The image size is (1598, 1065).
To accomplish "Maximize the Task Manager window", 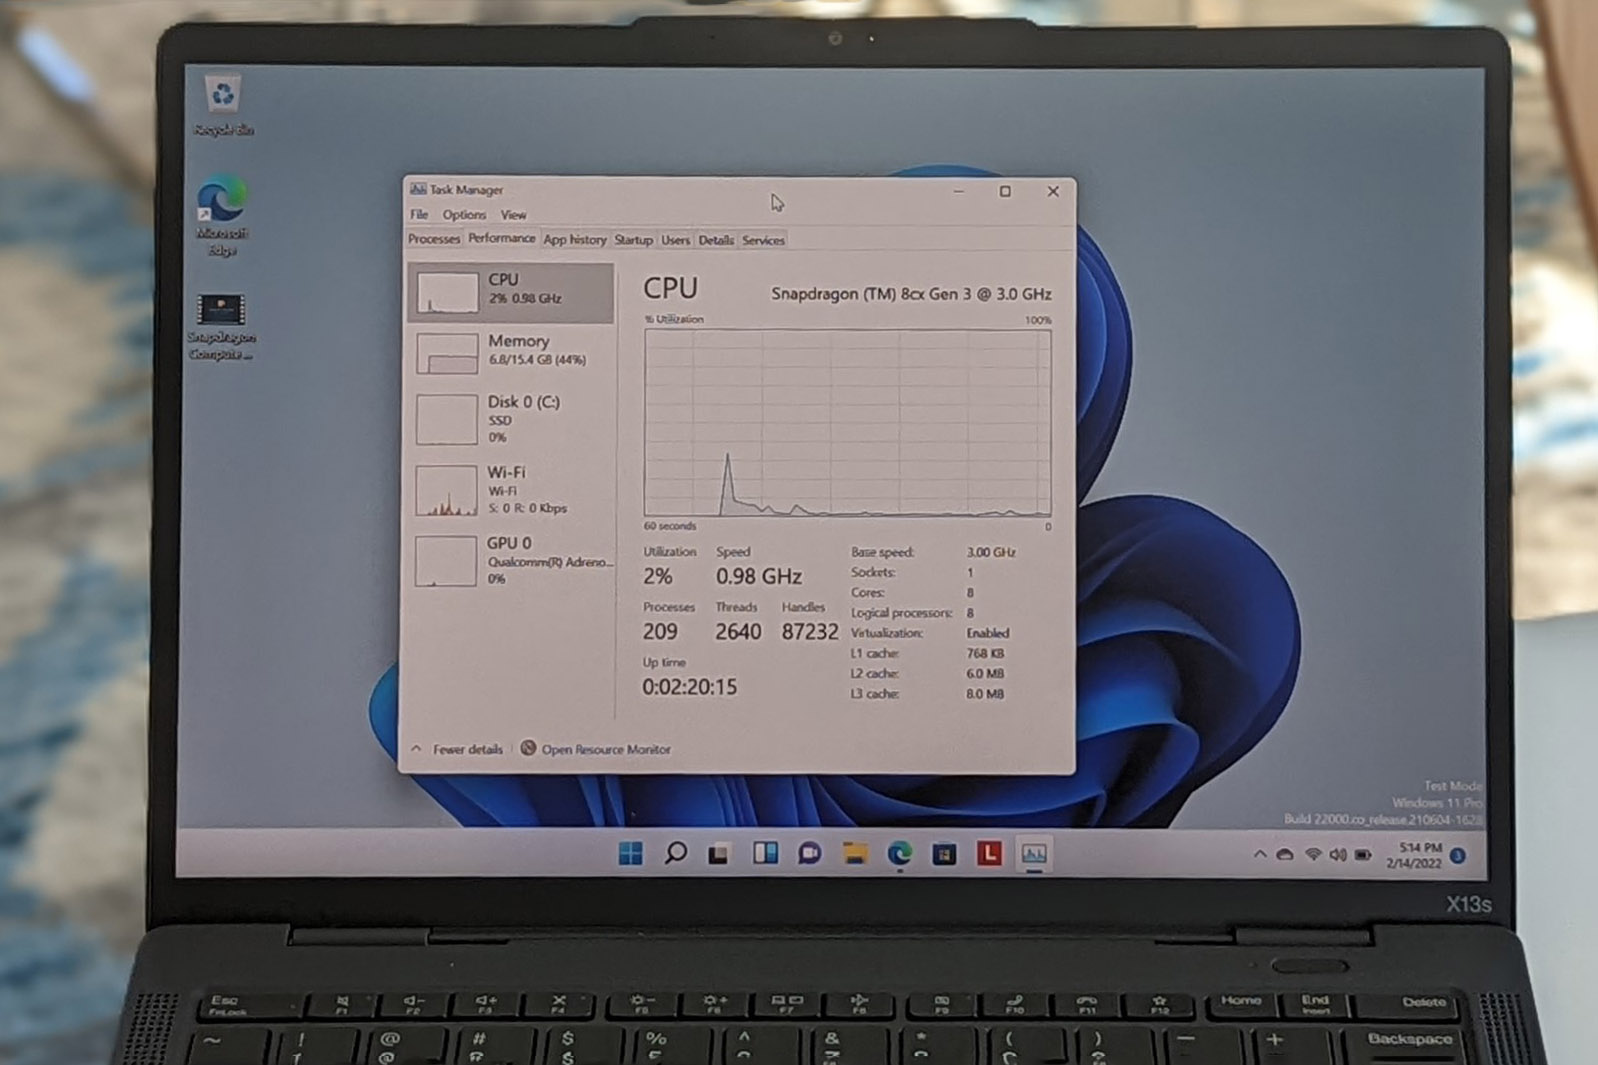I will point(1005,191).
